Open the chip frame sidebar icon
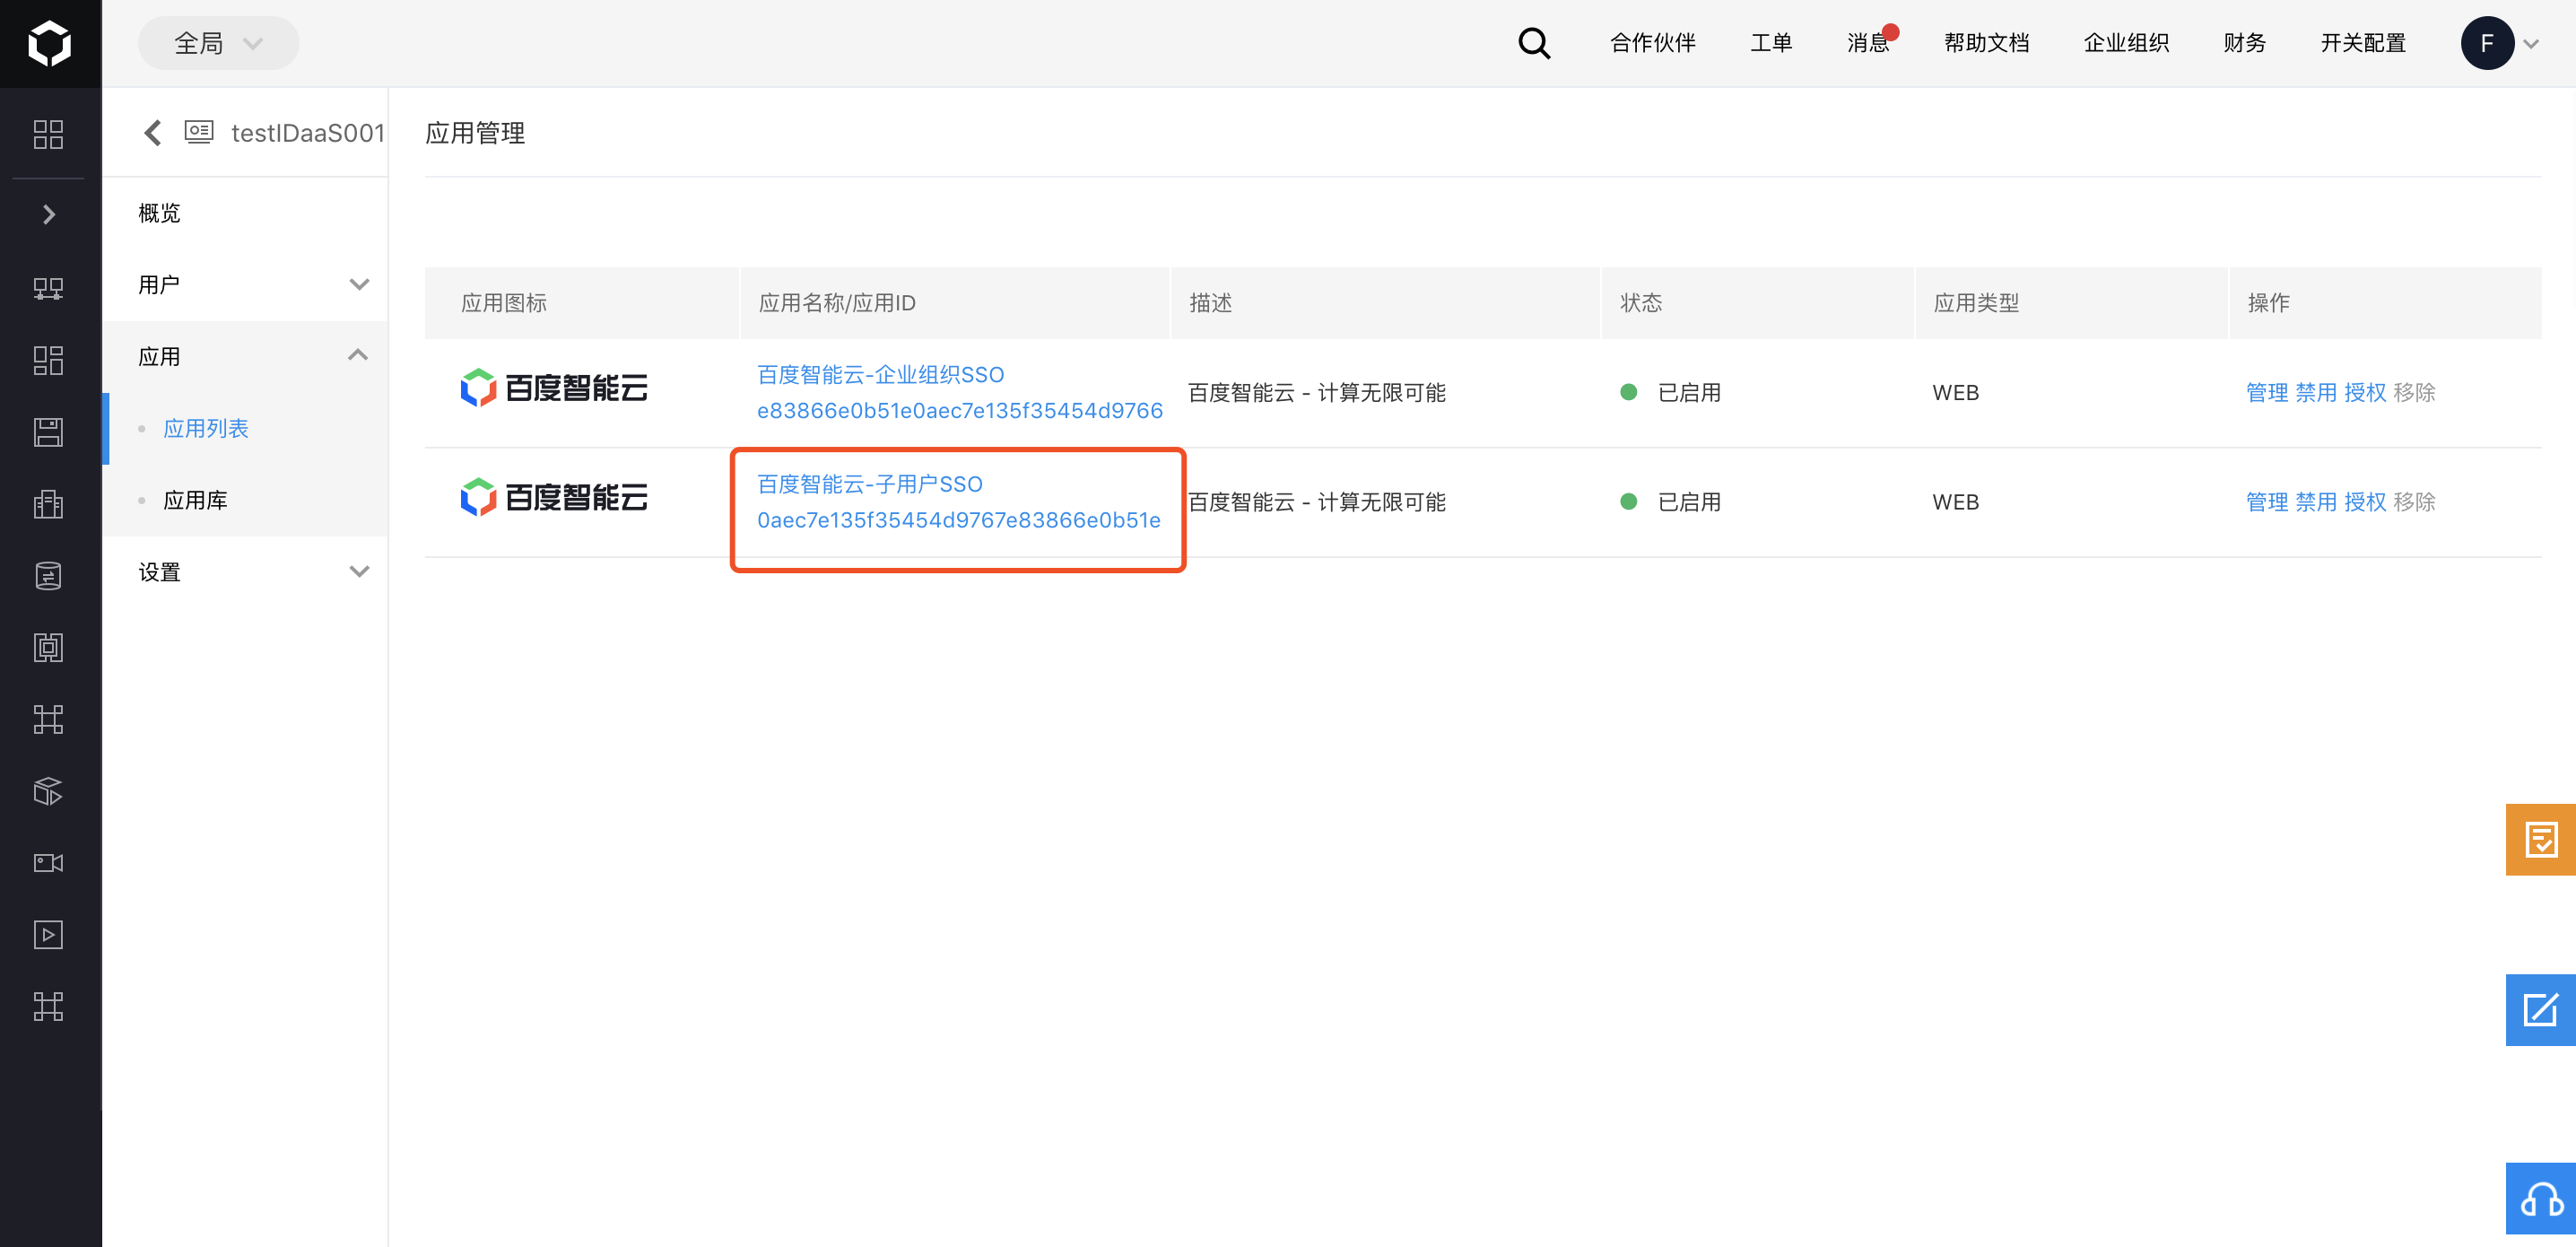 [x=48, y=648]
